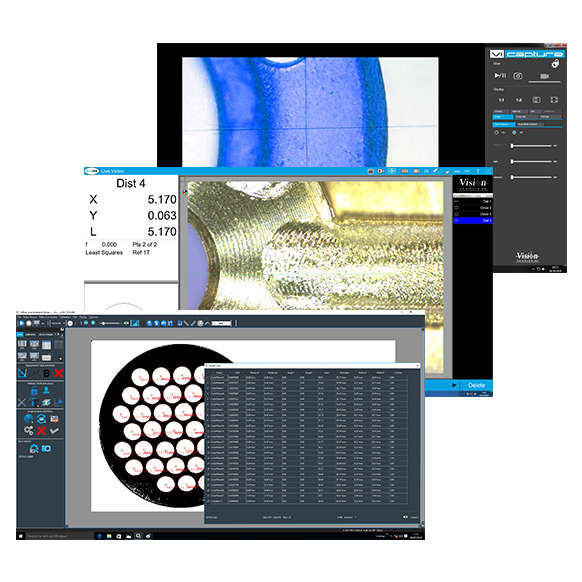Click the video camera icon in Live Video toolbar
The height and width of the screenshot is (582, 582).
point(380,171)
